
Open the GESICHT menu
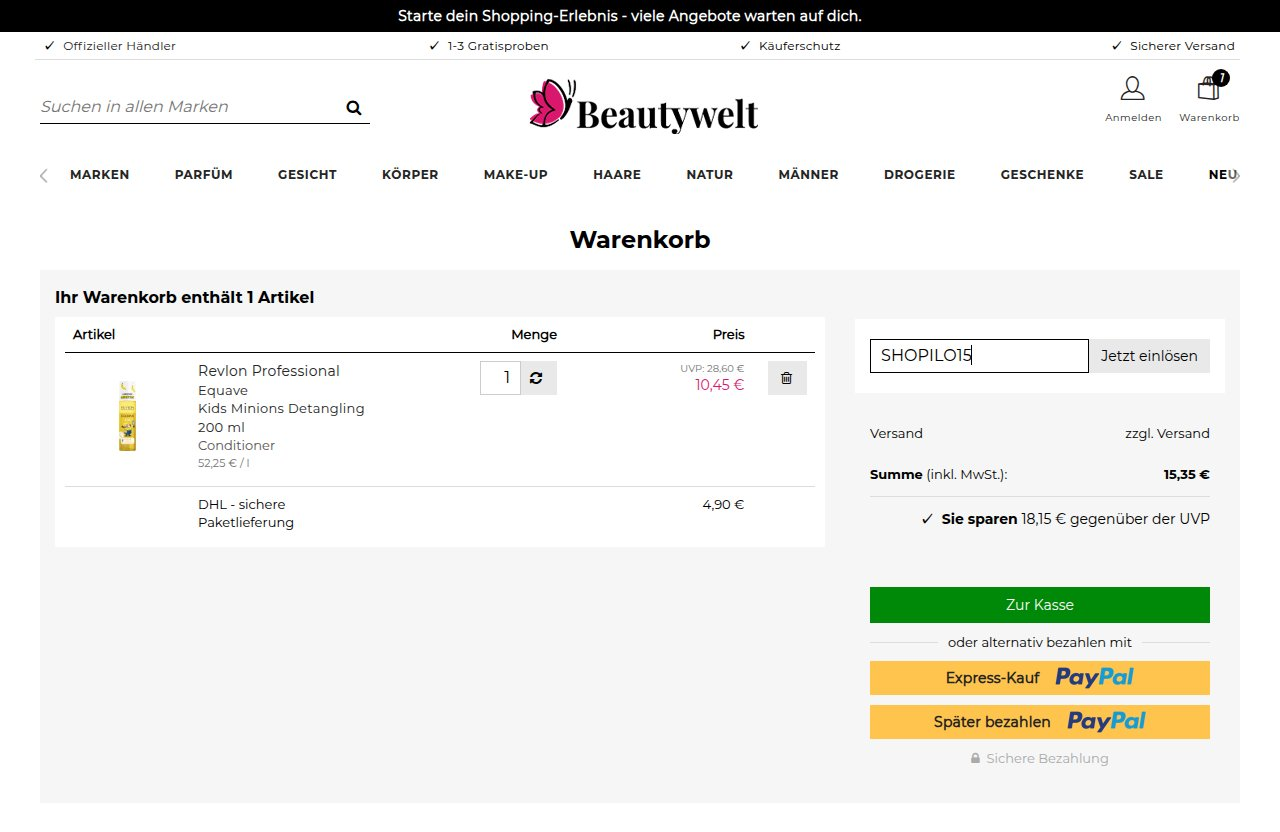tap(307, 175)
